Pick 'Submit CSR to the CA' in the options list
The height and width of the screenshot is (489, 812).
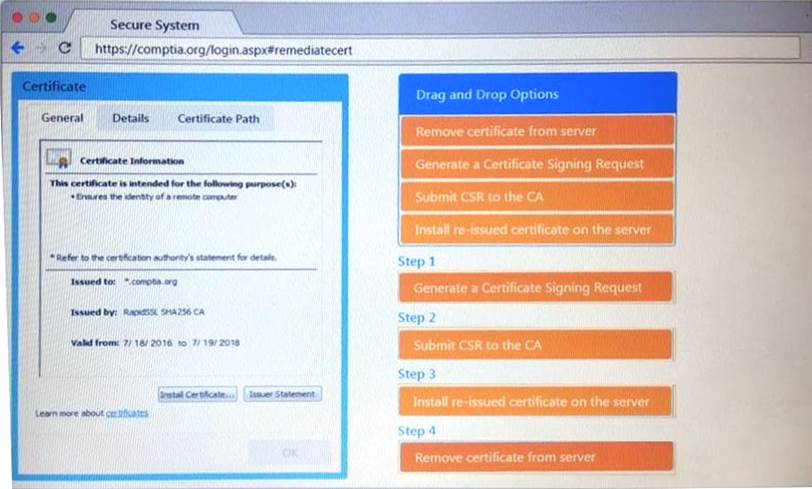click(537, 197)
